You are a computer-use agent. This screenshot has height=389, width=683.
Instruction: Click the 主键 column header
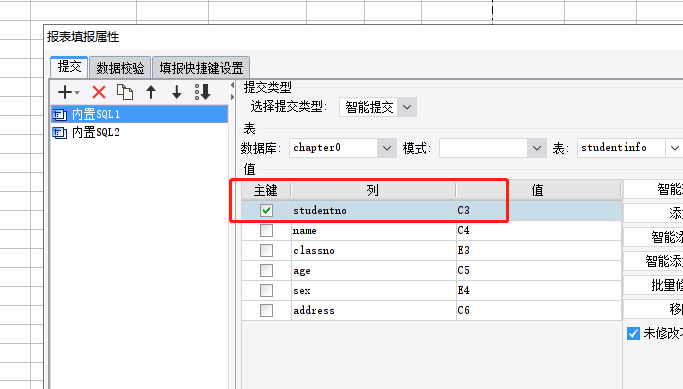(x=266, y=190)
